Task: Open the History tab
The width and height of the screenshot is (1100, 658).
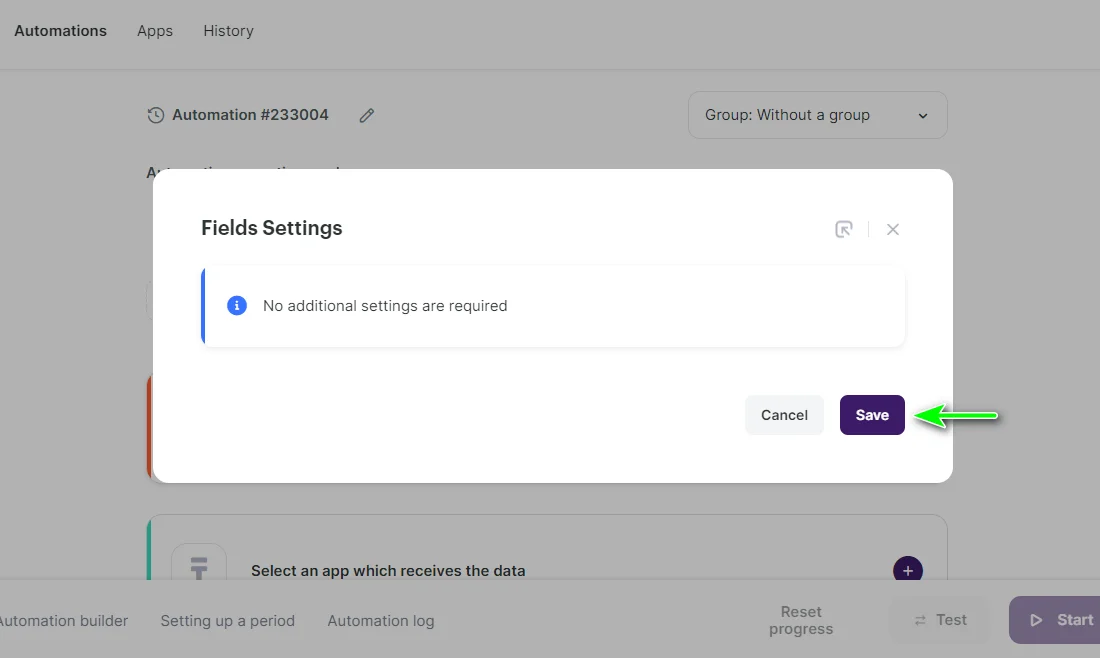Action: (x=228, y=31)
